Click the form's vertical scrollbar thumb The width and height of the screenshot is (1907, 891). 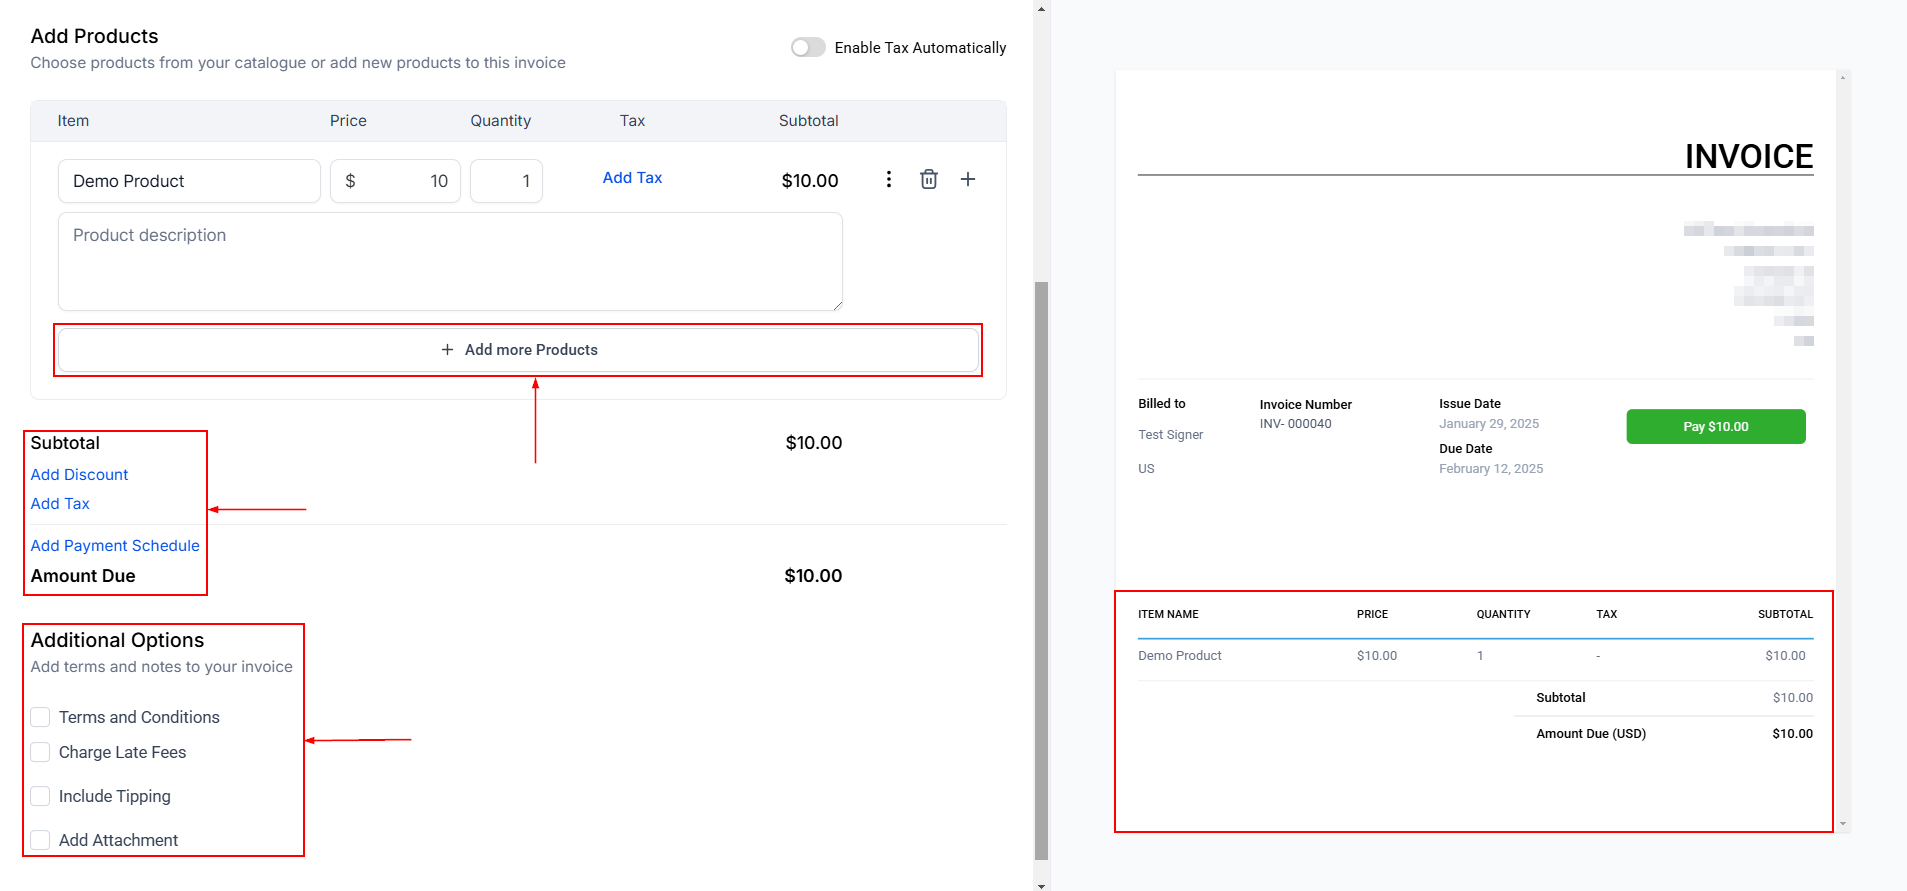click(1041, 570)
